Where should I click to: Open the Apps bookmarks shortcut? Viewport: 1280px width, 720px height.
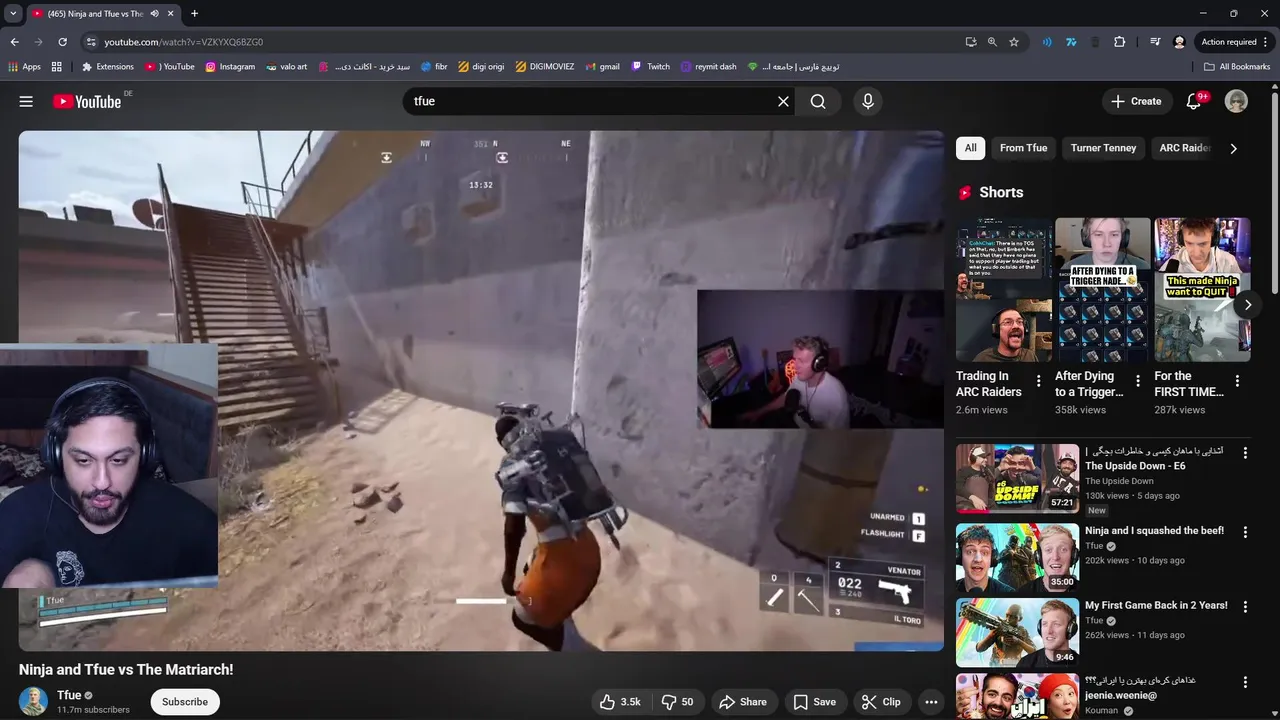tap(24, 67)
